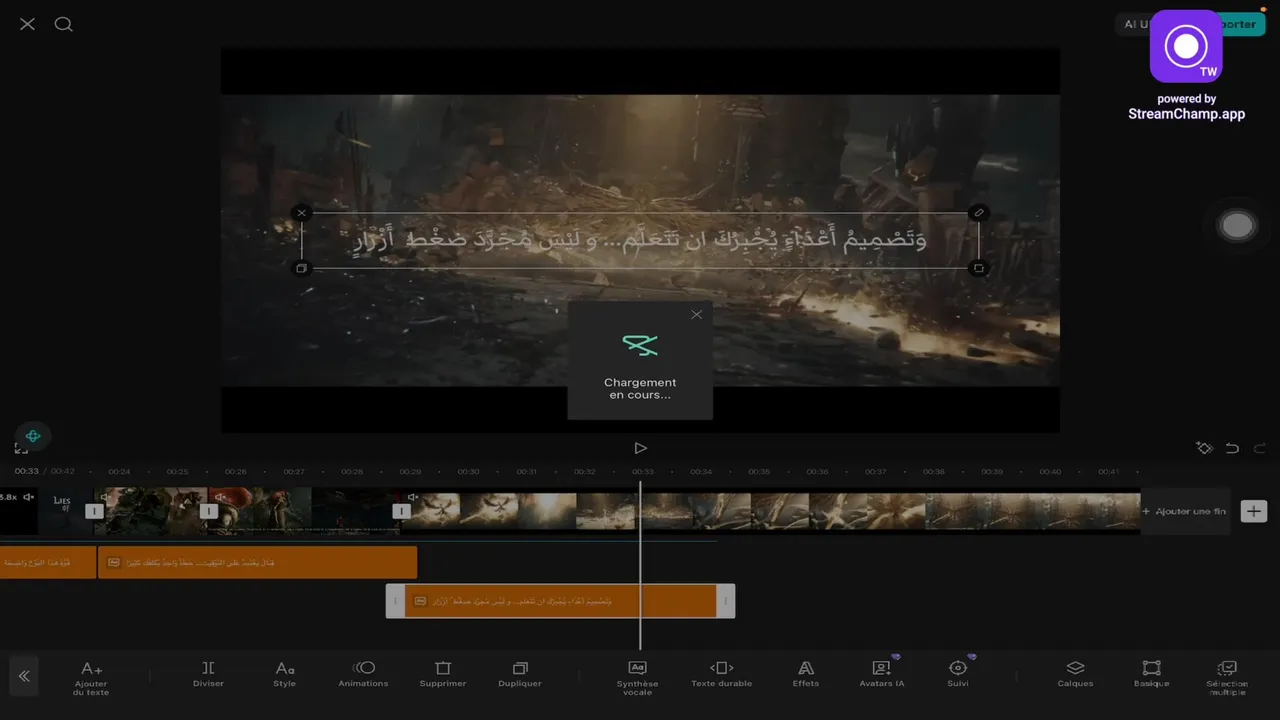Close the editor with the X icon
This screenshot has height=720, width=1280.
coord(27,24)
